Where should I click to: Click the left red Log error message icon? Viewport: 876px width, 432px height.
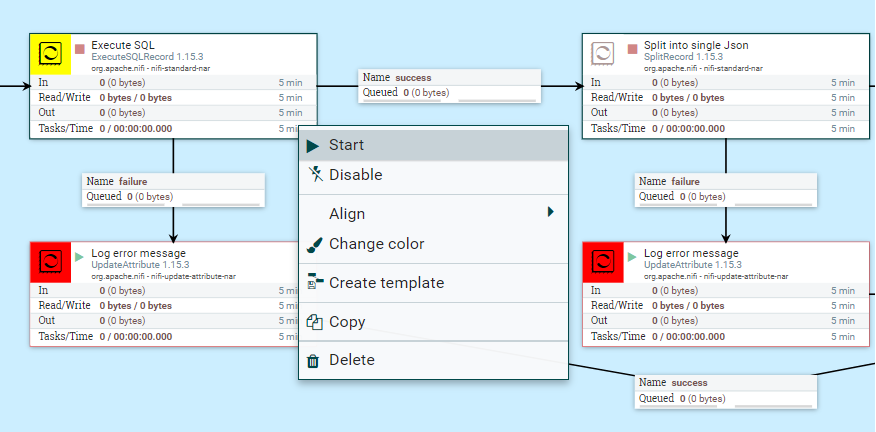(x=50, y=262)
